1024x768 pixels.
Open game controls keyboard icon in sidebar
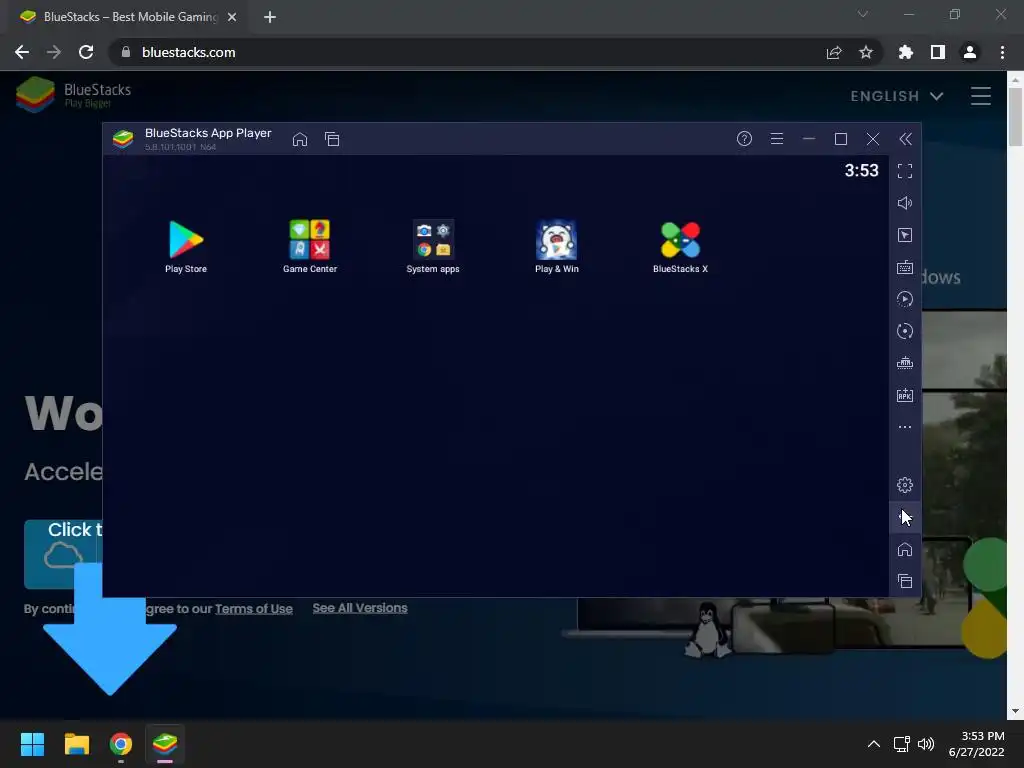[x=904, y=267]
